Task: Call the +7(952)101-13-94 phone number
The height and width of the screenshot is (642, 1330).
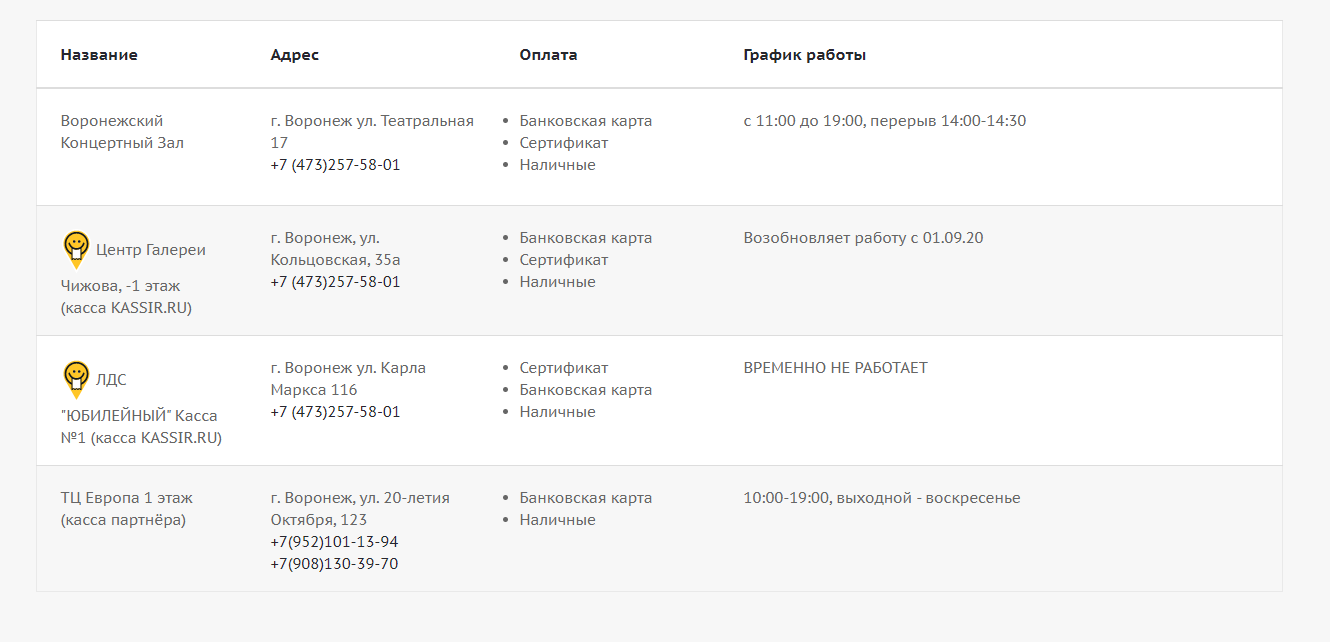Action: 334,542
